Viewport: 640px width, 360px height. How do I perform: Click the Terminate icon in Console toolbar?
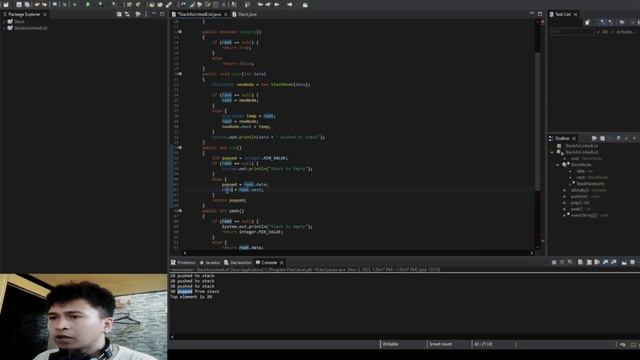554,262
